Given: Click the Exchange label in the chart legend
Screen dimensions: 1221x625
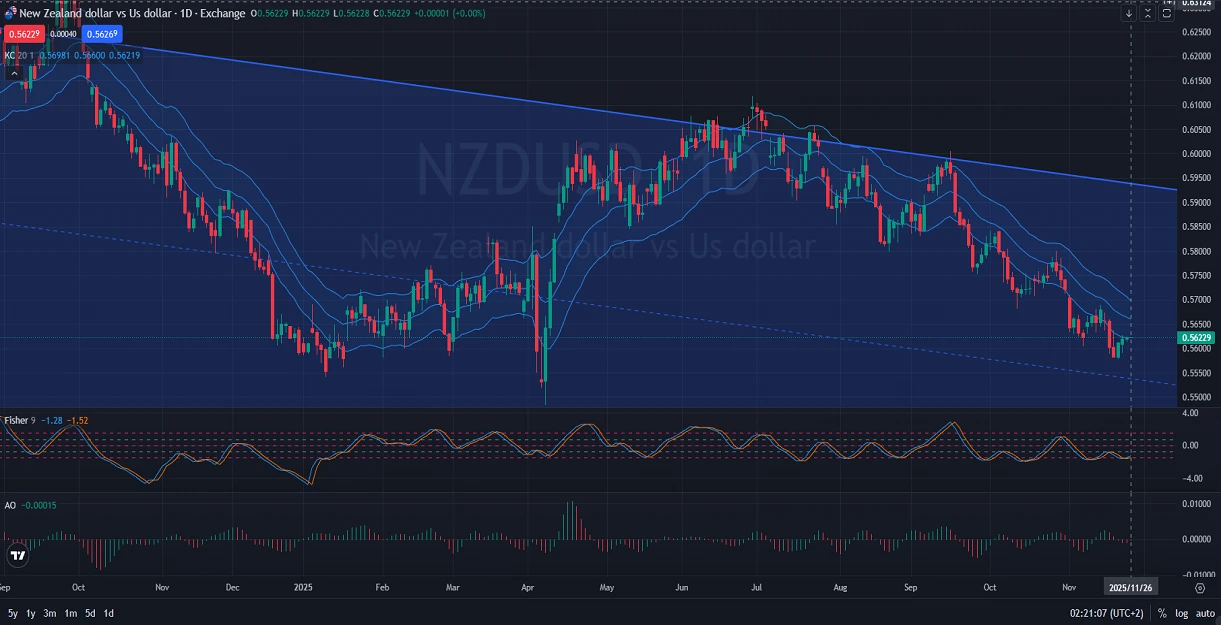Looking at the screenshot, I should point(221,13).
